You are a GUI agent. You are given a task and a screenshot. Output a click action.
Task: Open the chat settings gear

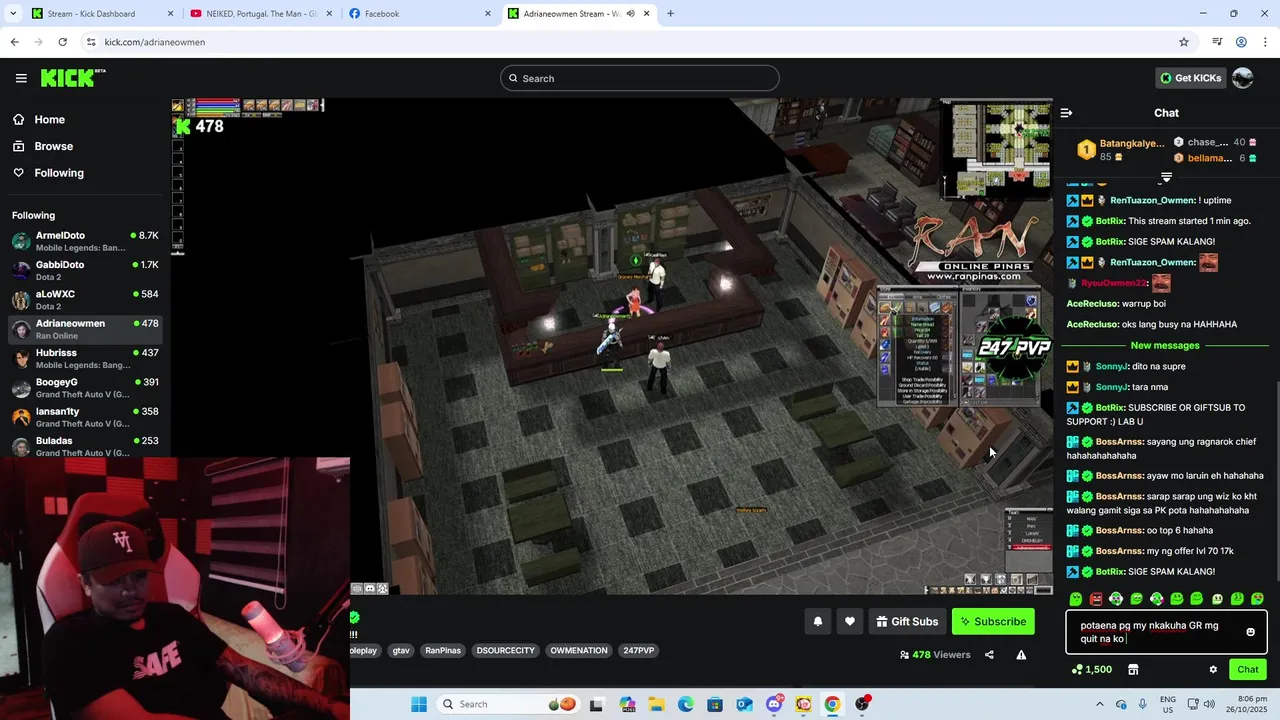[x=1213, y=670]
